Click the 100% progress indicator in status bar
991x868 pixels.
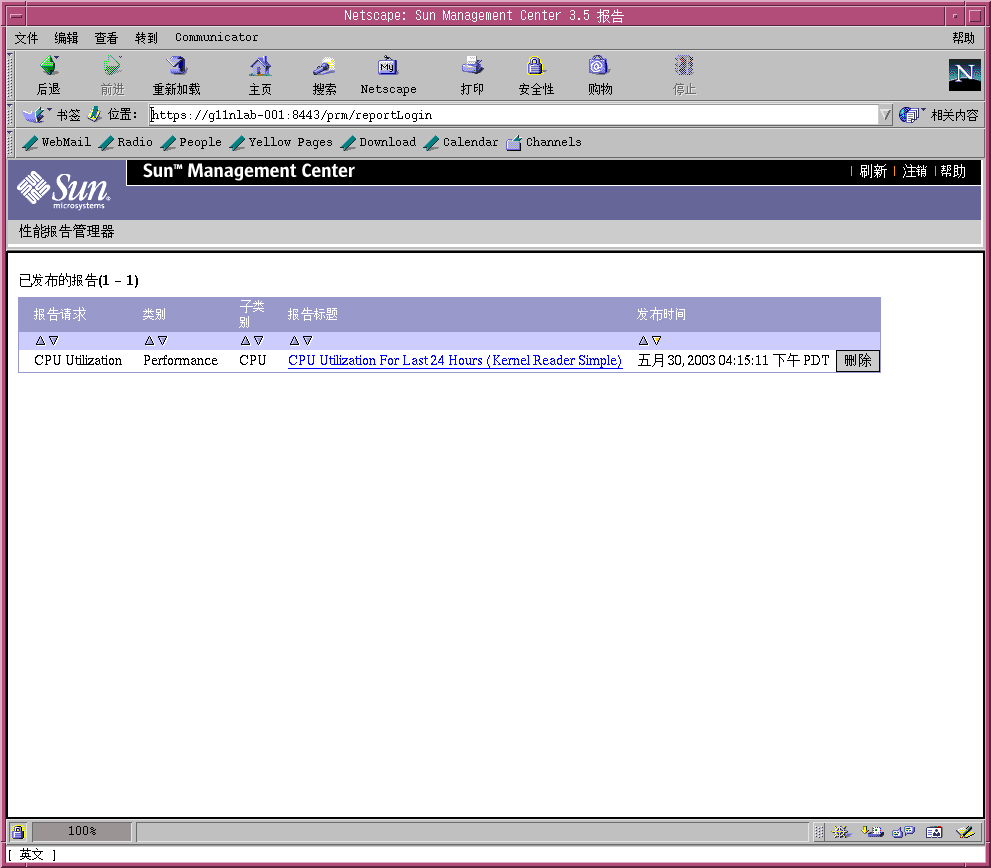(82, 831)
